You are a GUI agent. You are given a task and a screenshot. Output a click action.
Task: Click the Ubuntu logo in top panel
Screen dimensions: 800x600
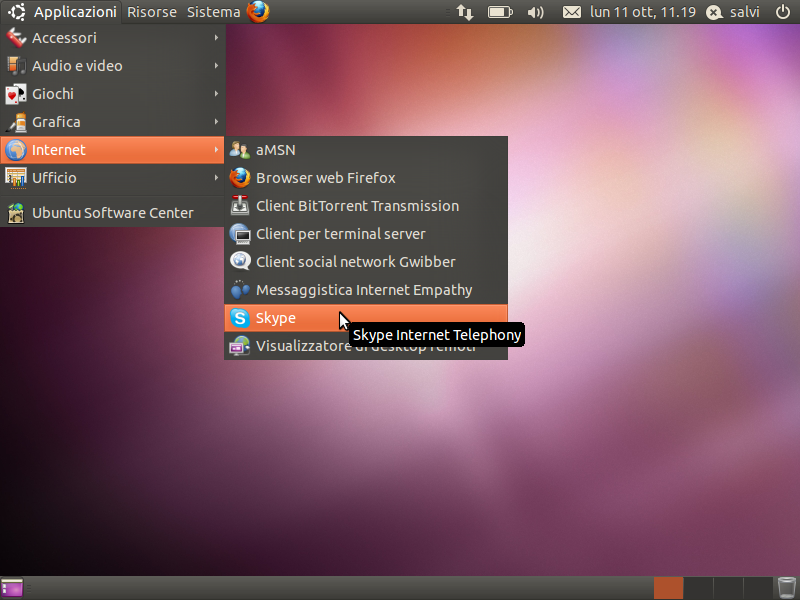coord(17,12)
